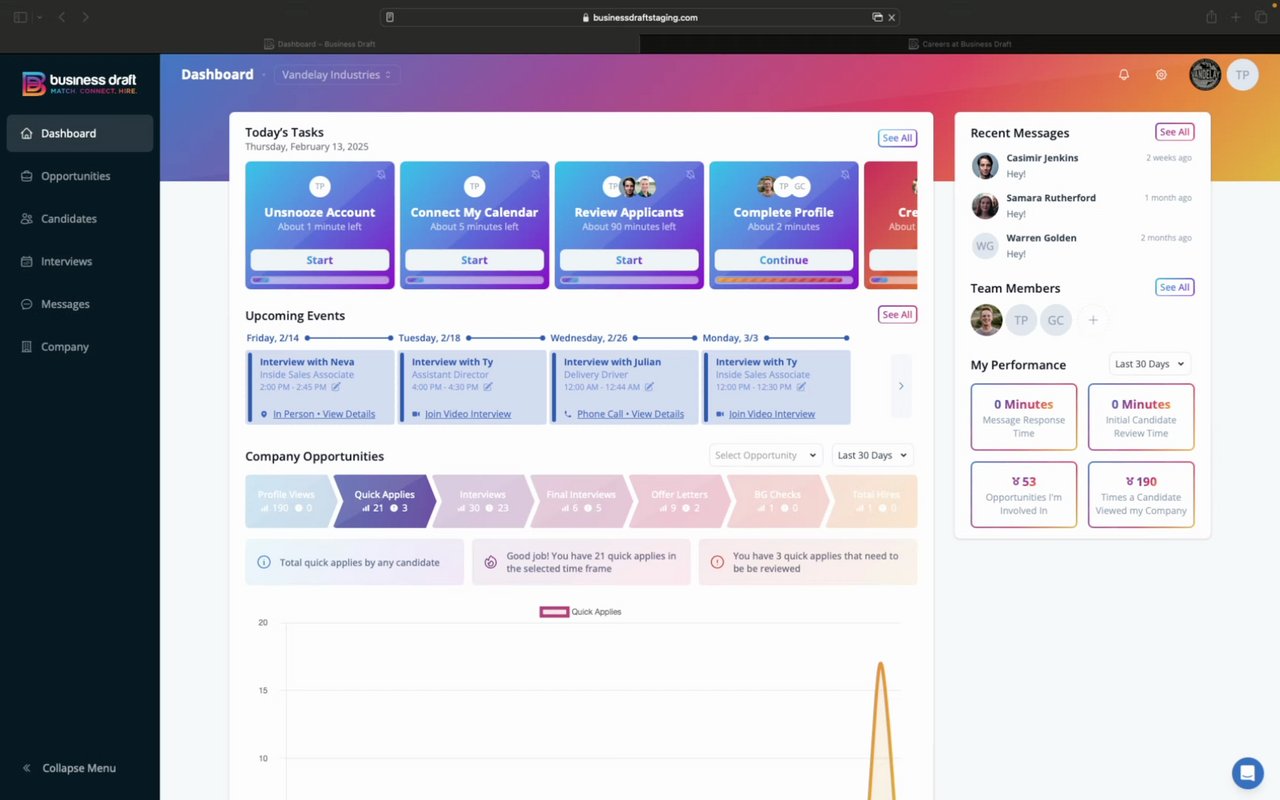Screen dimensions: 1280x800
Task: Select the Offer Letters funnel stage
Action: pyautogui.click(x=679, y=501)
